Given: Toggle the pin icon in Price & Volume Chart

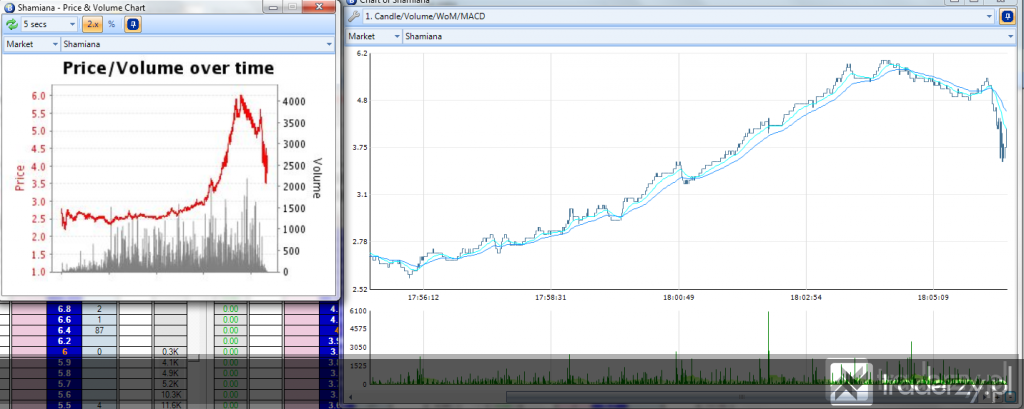Looking at the screenshot, I should [133, 24].
